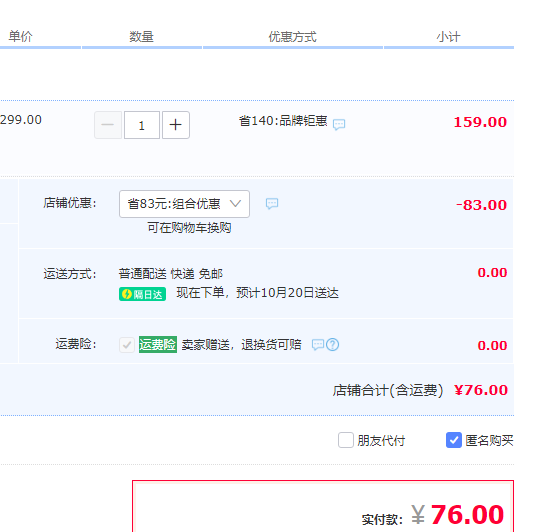Click the 优惠方式 column header

292,37
